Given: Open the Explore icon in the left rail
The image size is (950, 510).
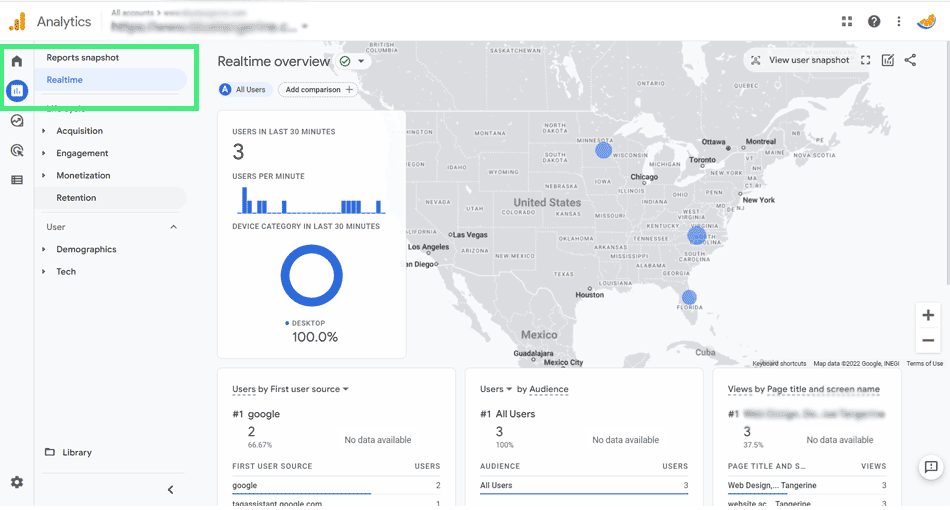Looking at the screenshot, I should pos(17,121).
